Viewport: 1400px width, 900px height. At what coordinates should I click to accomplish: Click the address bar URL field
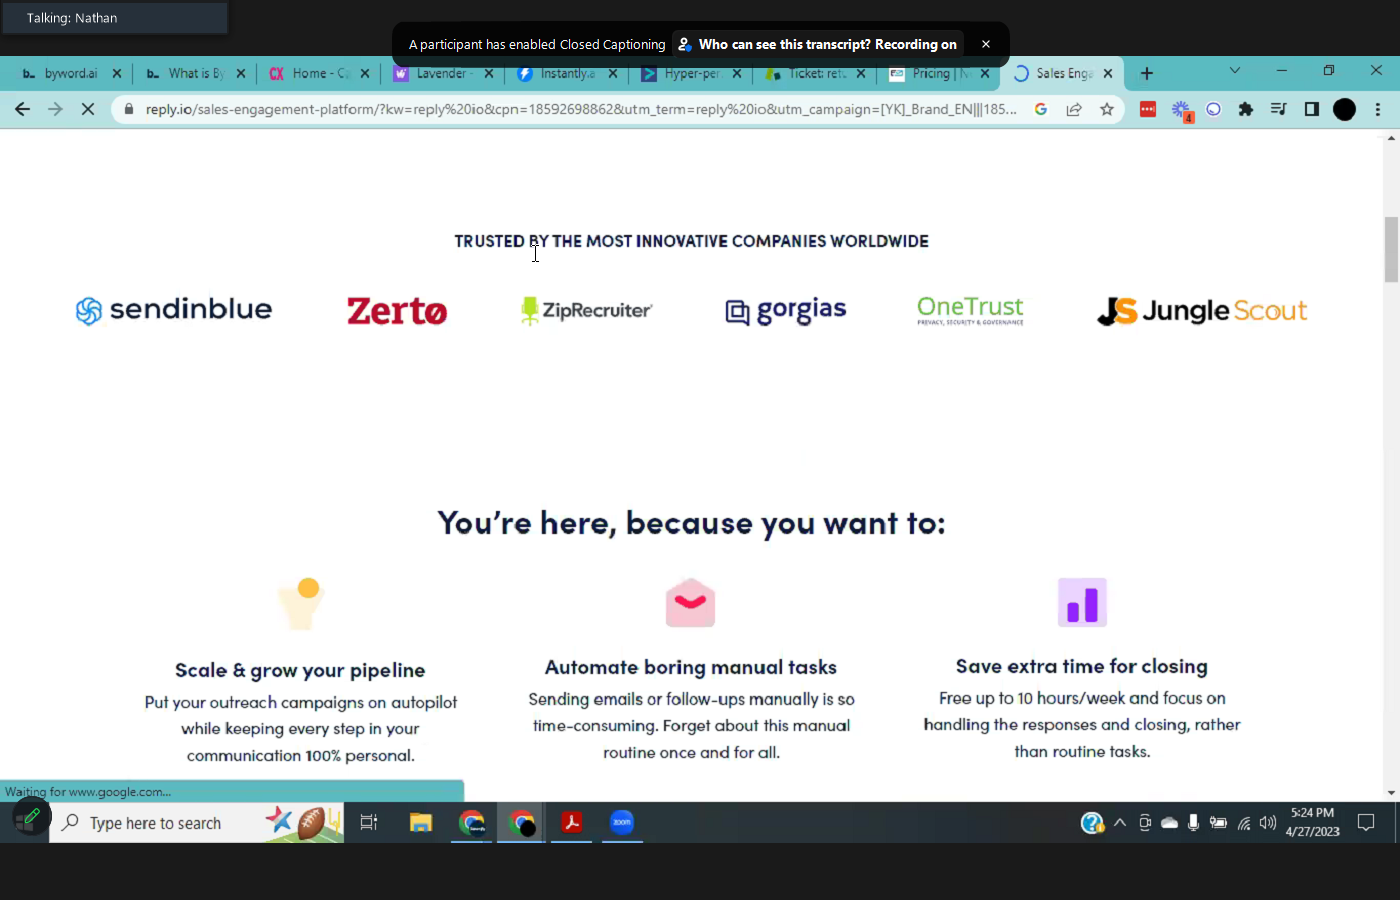(580, 109)
